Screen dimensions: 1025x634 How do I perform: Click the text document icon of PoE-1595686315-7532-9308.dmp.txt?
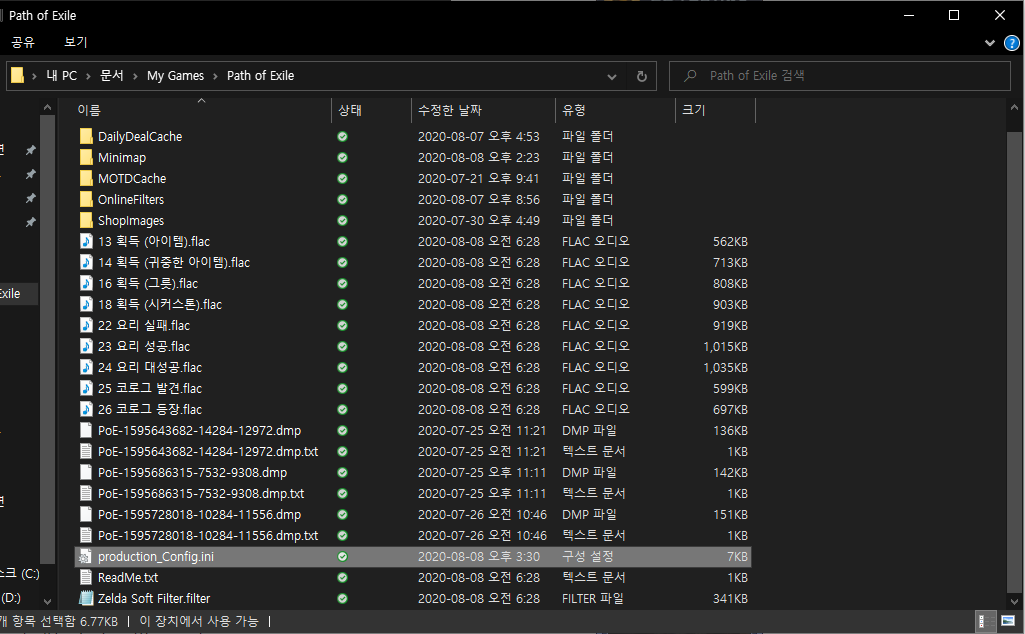click(86, 493)
